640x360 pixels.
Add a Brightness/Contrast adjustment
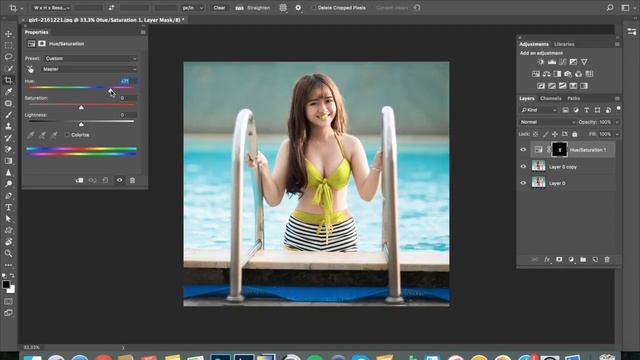(x=541, y=62)
